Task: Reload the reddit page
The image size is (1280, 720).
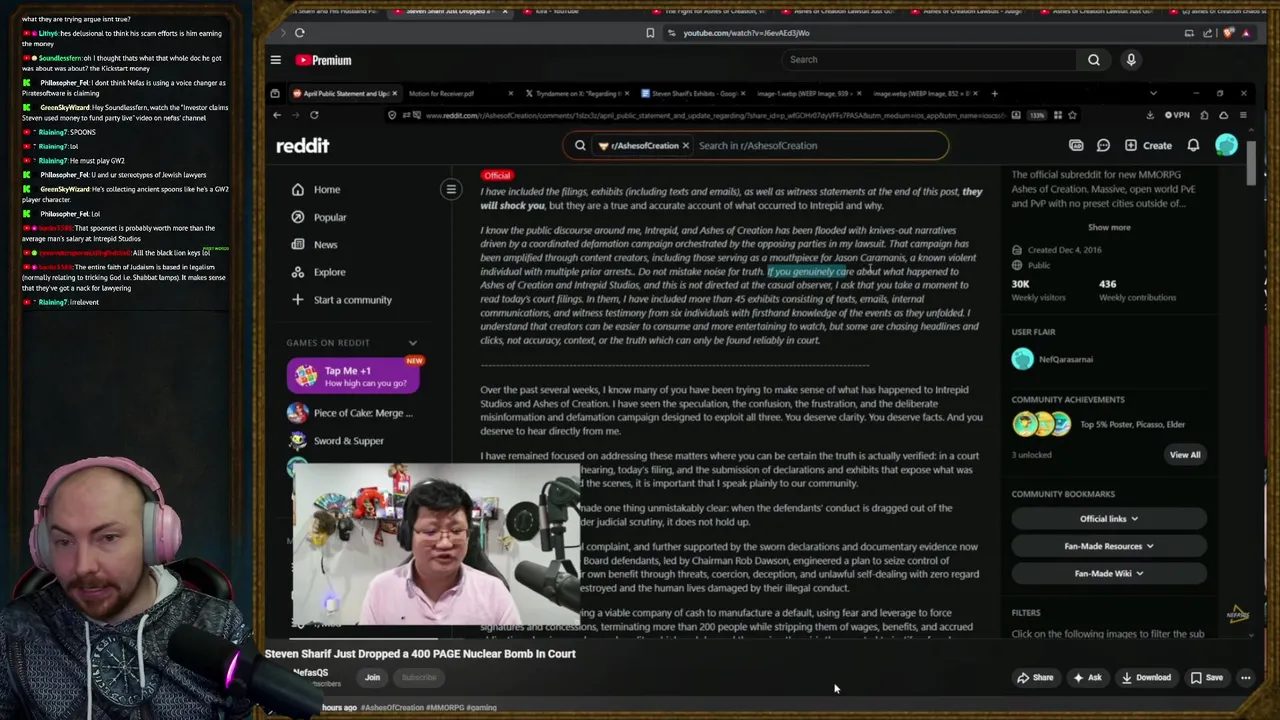Action: (314, 115)
